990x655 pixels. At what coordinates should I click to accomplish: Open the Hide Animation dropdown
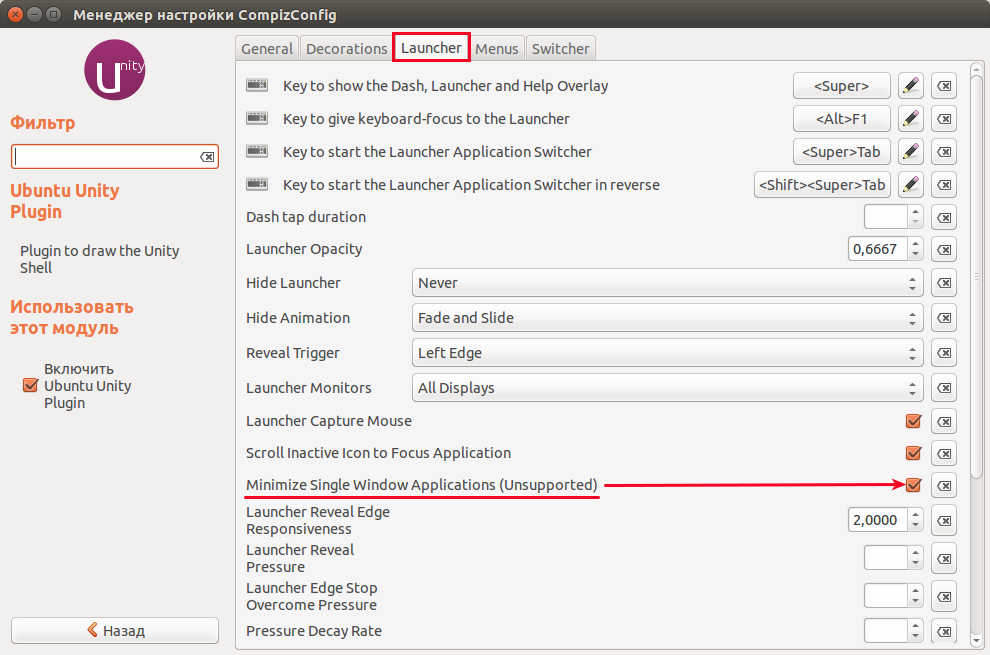(x=667, y=318)
